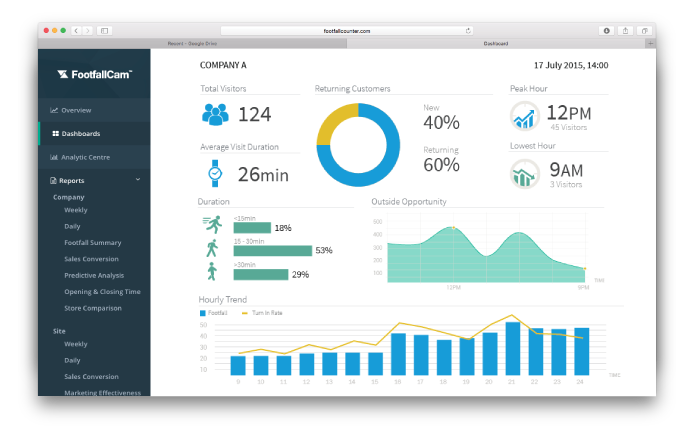Click the Lowest Hour falling chart icon
The height and width of the screenshot is (429, 700).
pos(524,174)
